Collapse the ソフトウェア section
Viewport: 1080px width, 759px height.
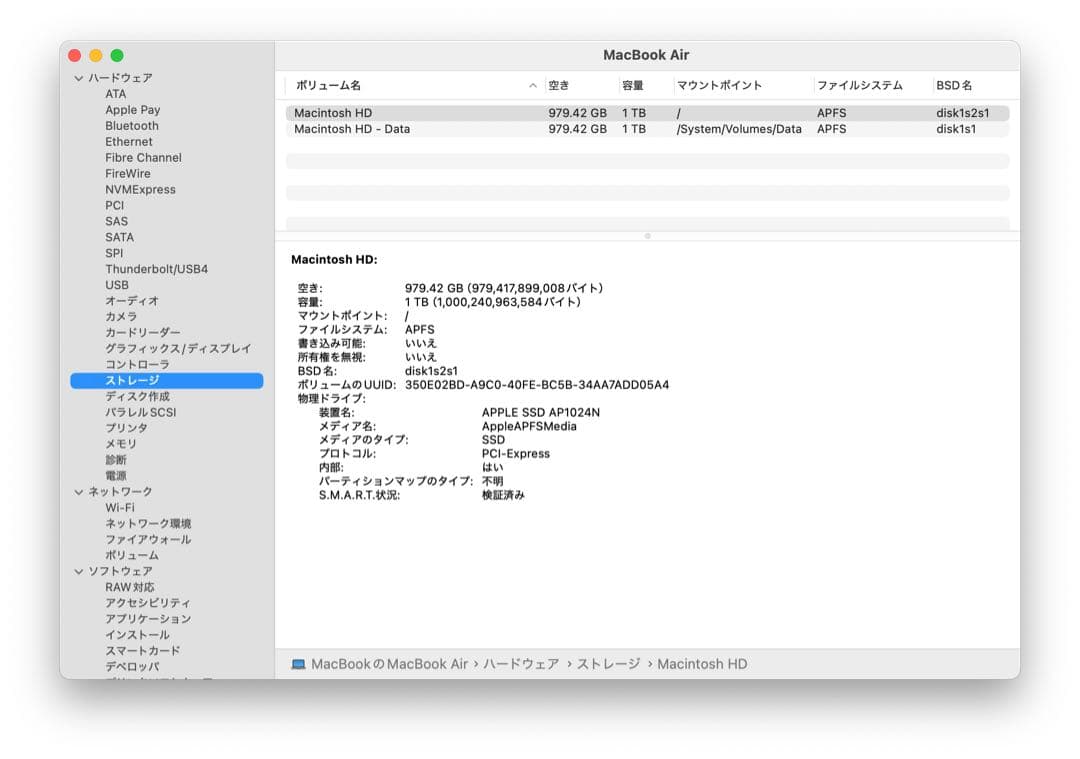(79, 572)
